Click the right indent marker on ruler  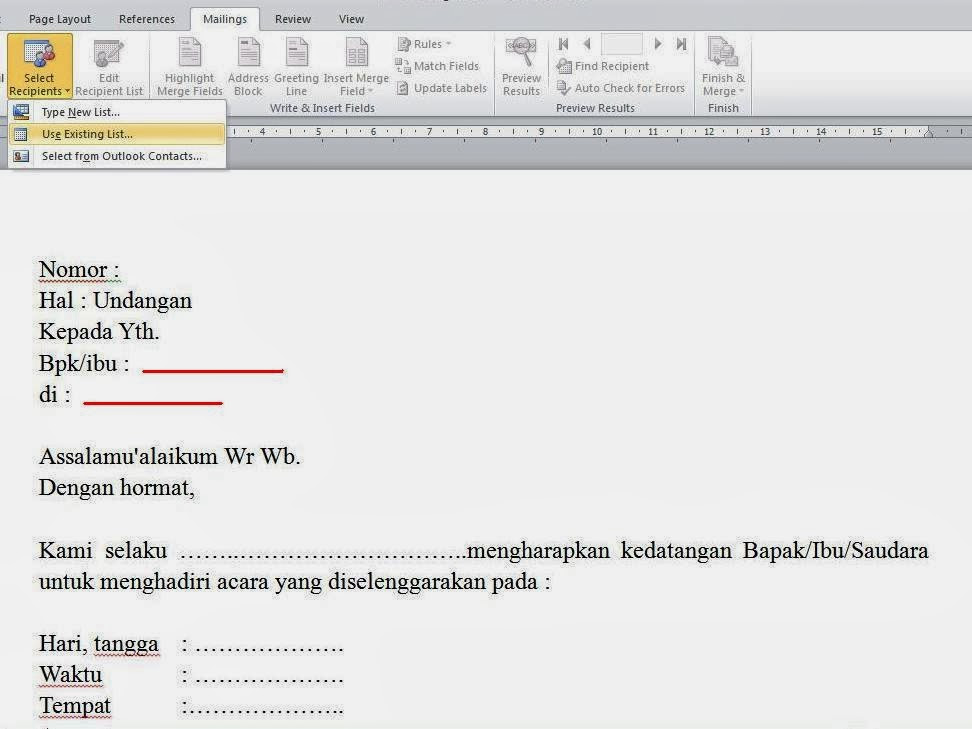[x=929, y=133]
